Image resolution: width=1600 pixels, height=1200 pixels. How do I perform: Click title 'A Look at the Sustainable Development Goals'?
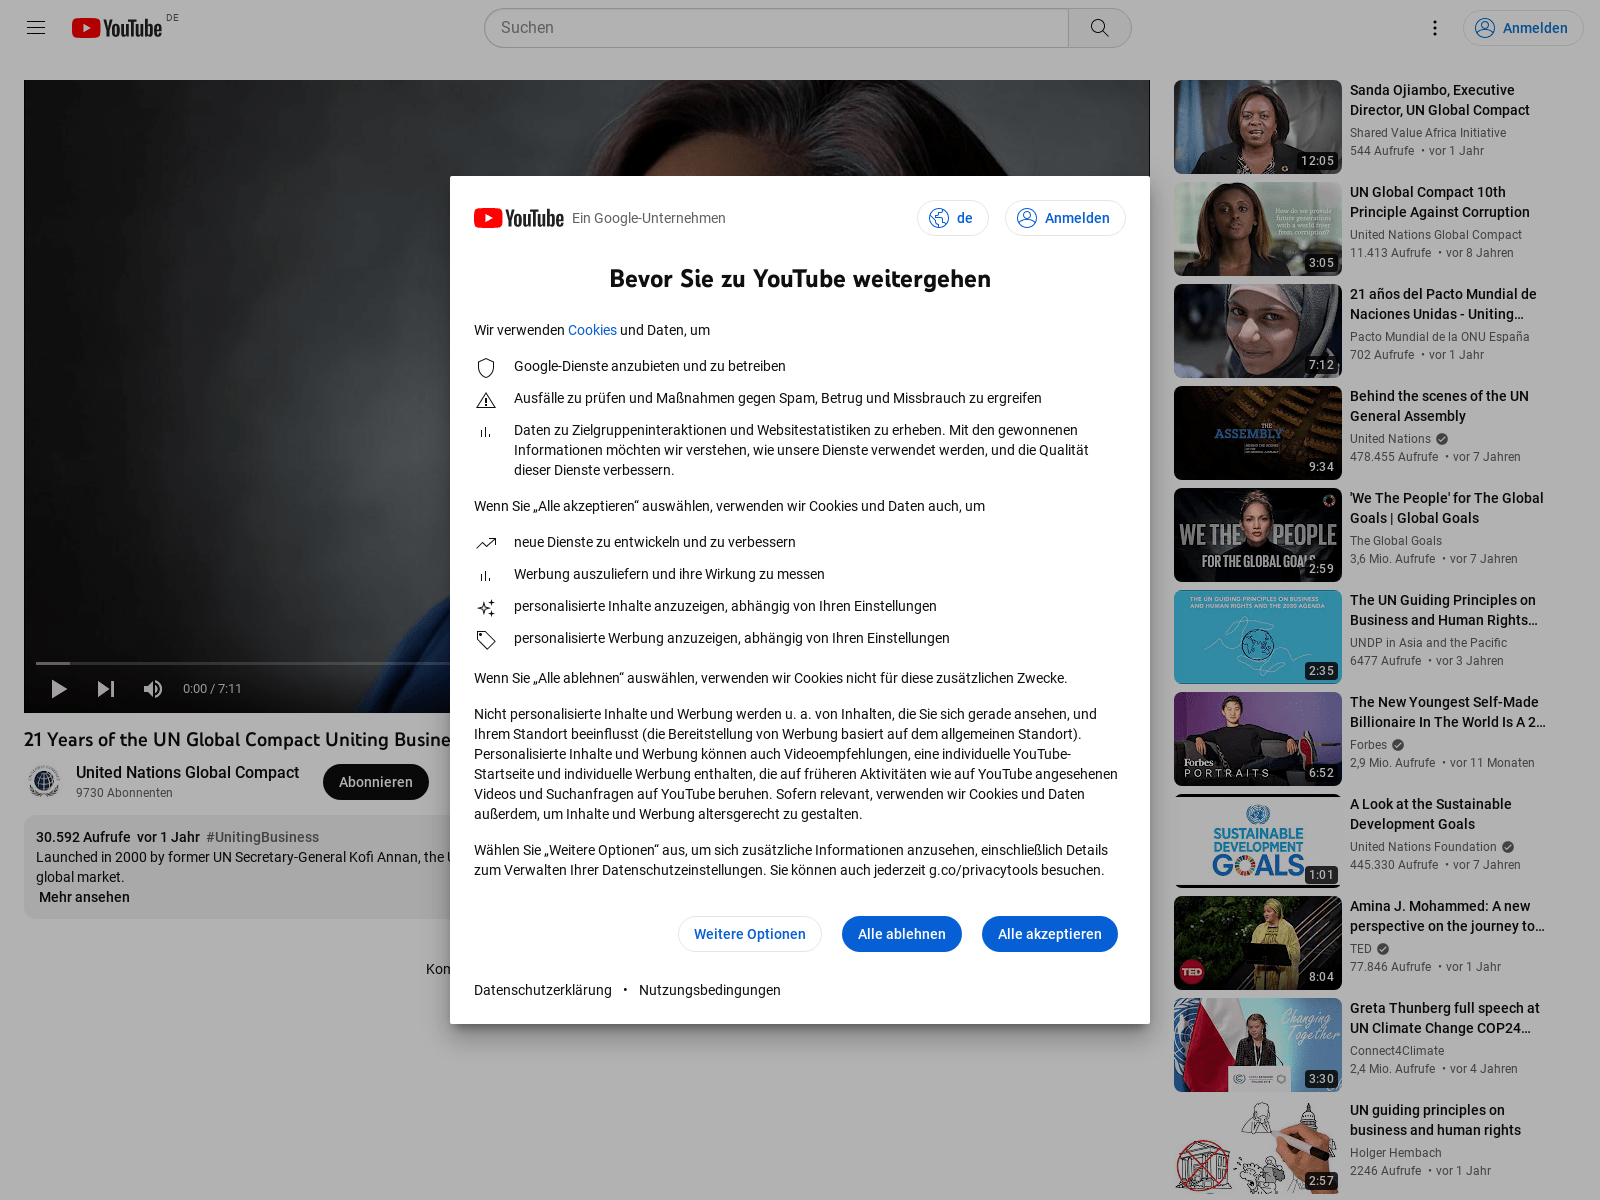[1431, 814]
